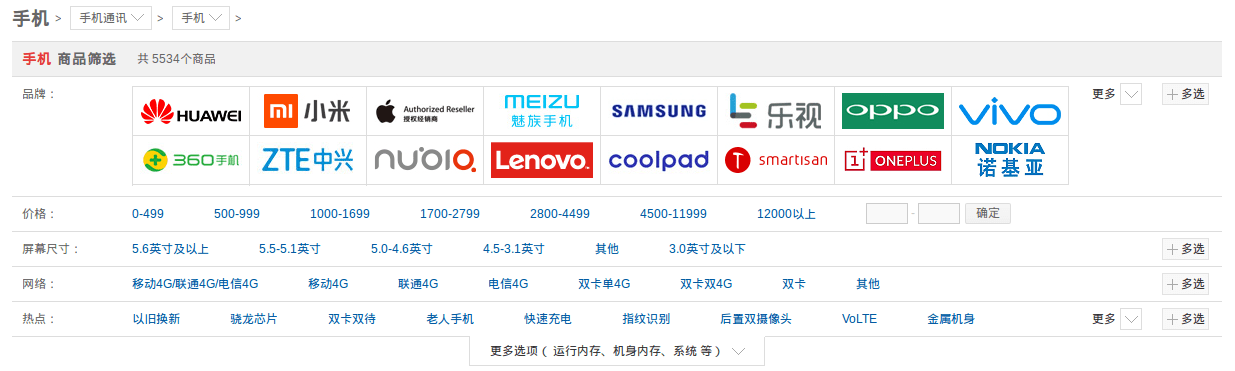Select screen size 3.0英寸及以下
This screenshot has height=371, width=1235.
(707, 249)
